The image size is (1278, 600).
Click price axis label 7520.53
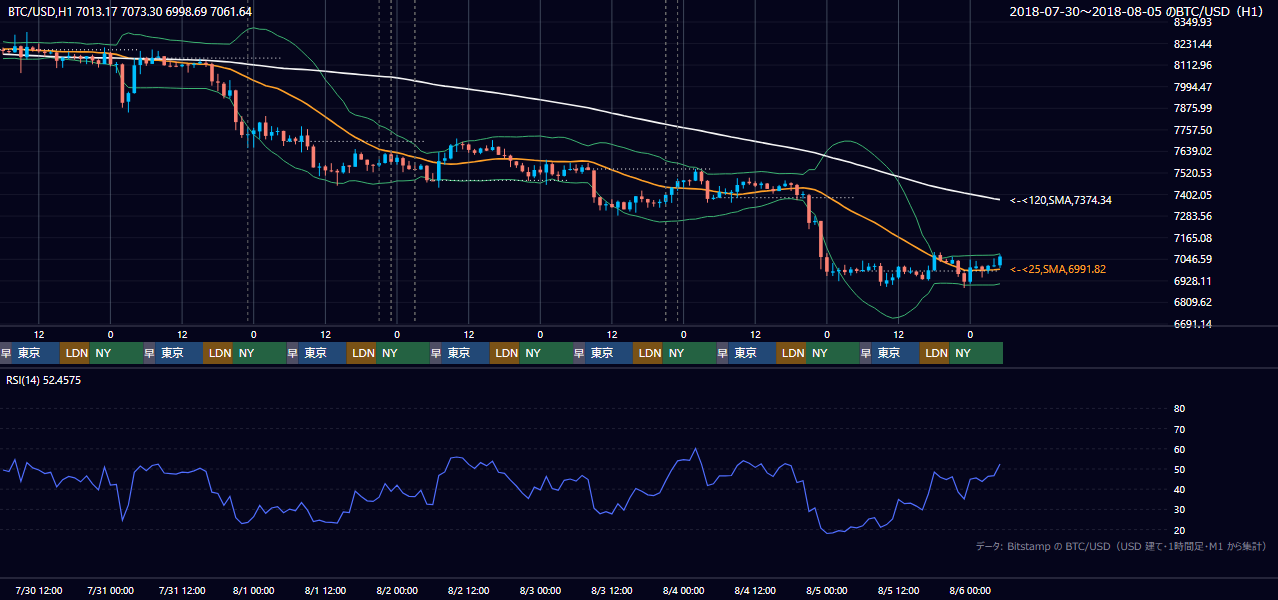pyautogui.click(x=1193, y=173)
